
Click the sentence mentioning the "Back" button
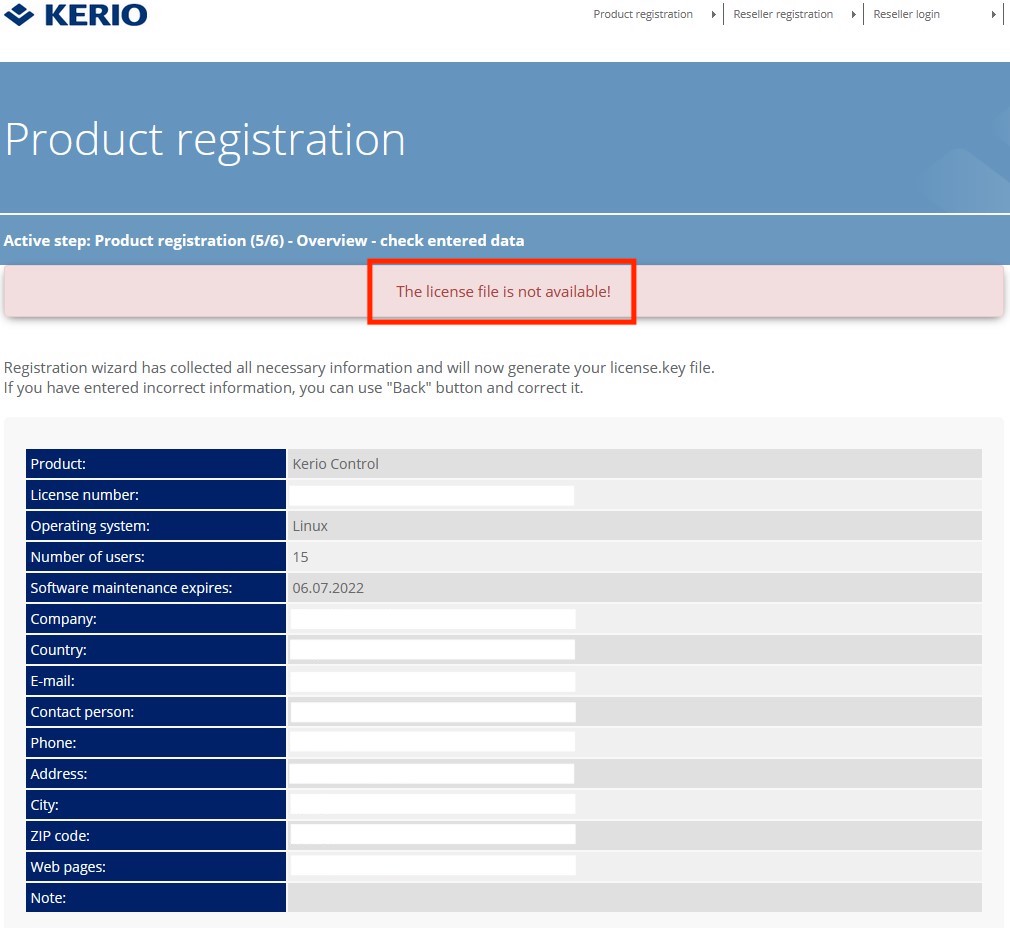[x=293, y=388]
